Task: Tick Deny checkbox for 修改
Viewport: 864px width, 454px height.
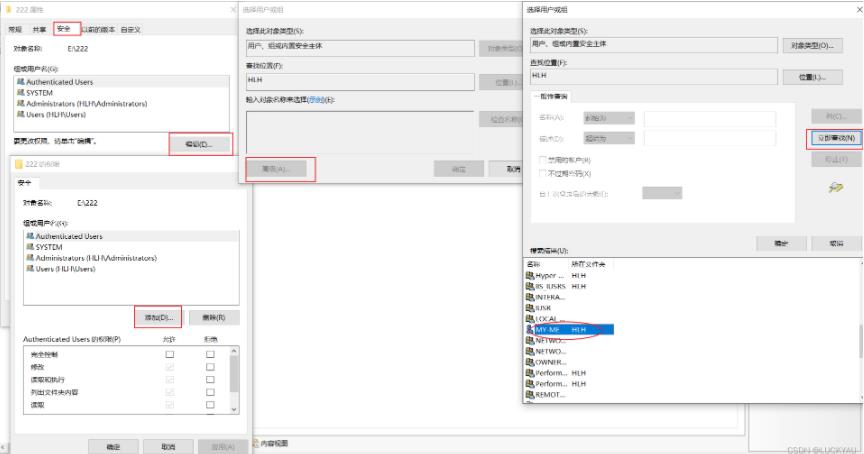Action: (210, 367)
